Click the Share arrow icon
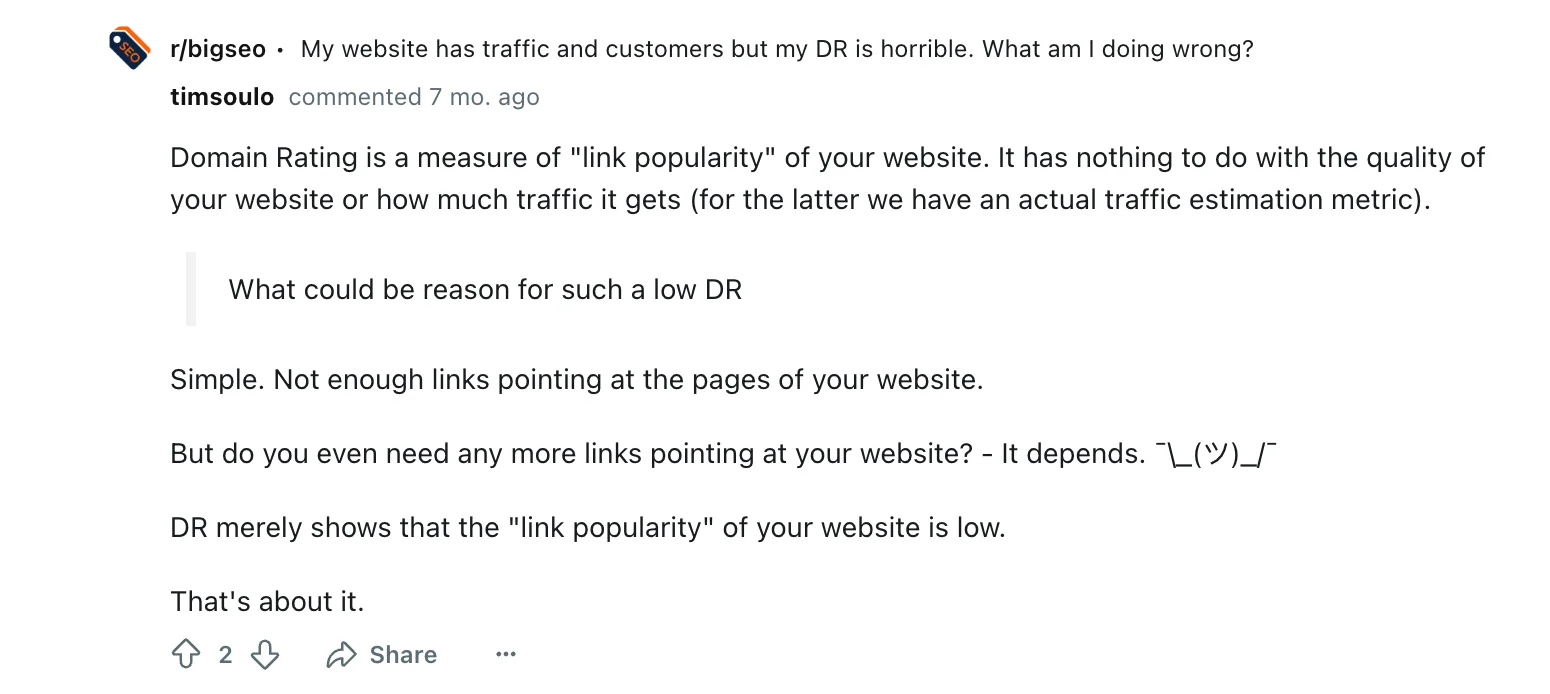 pos(342,654)
